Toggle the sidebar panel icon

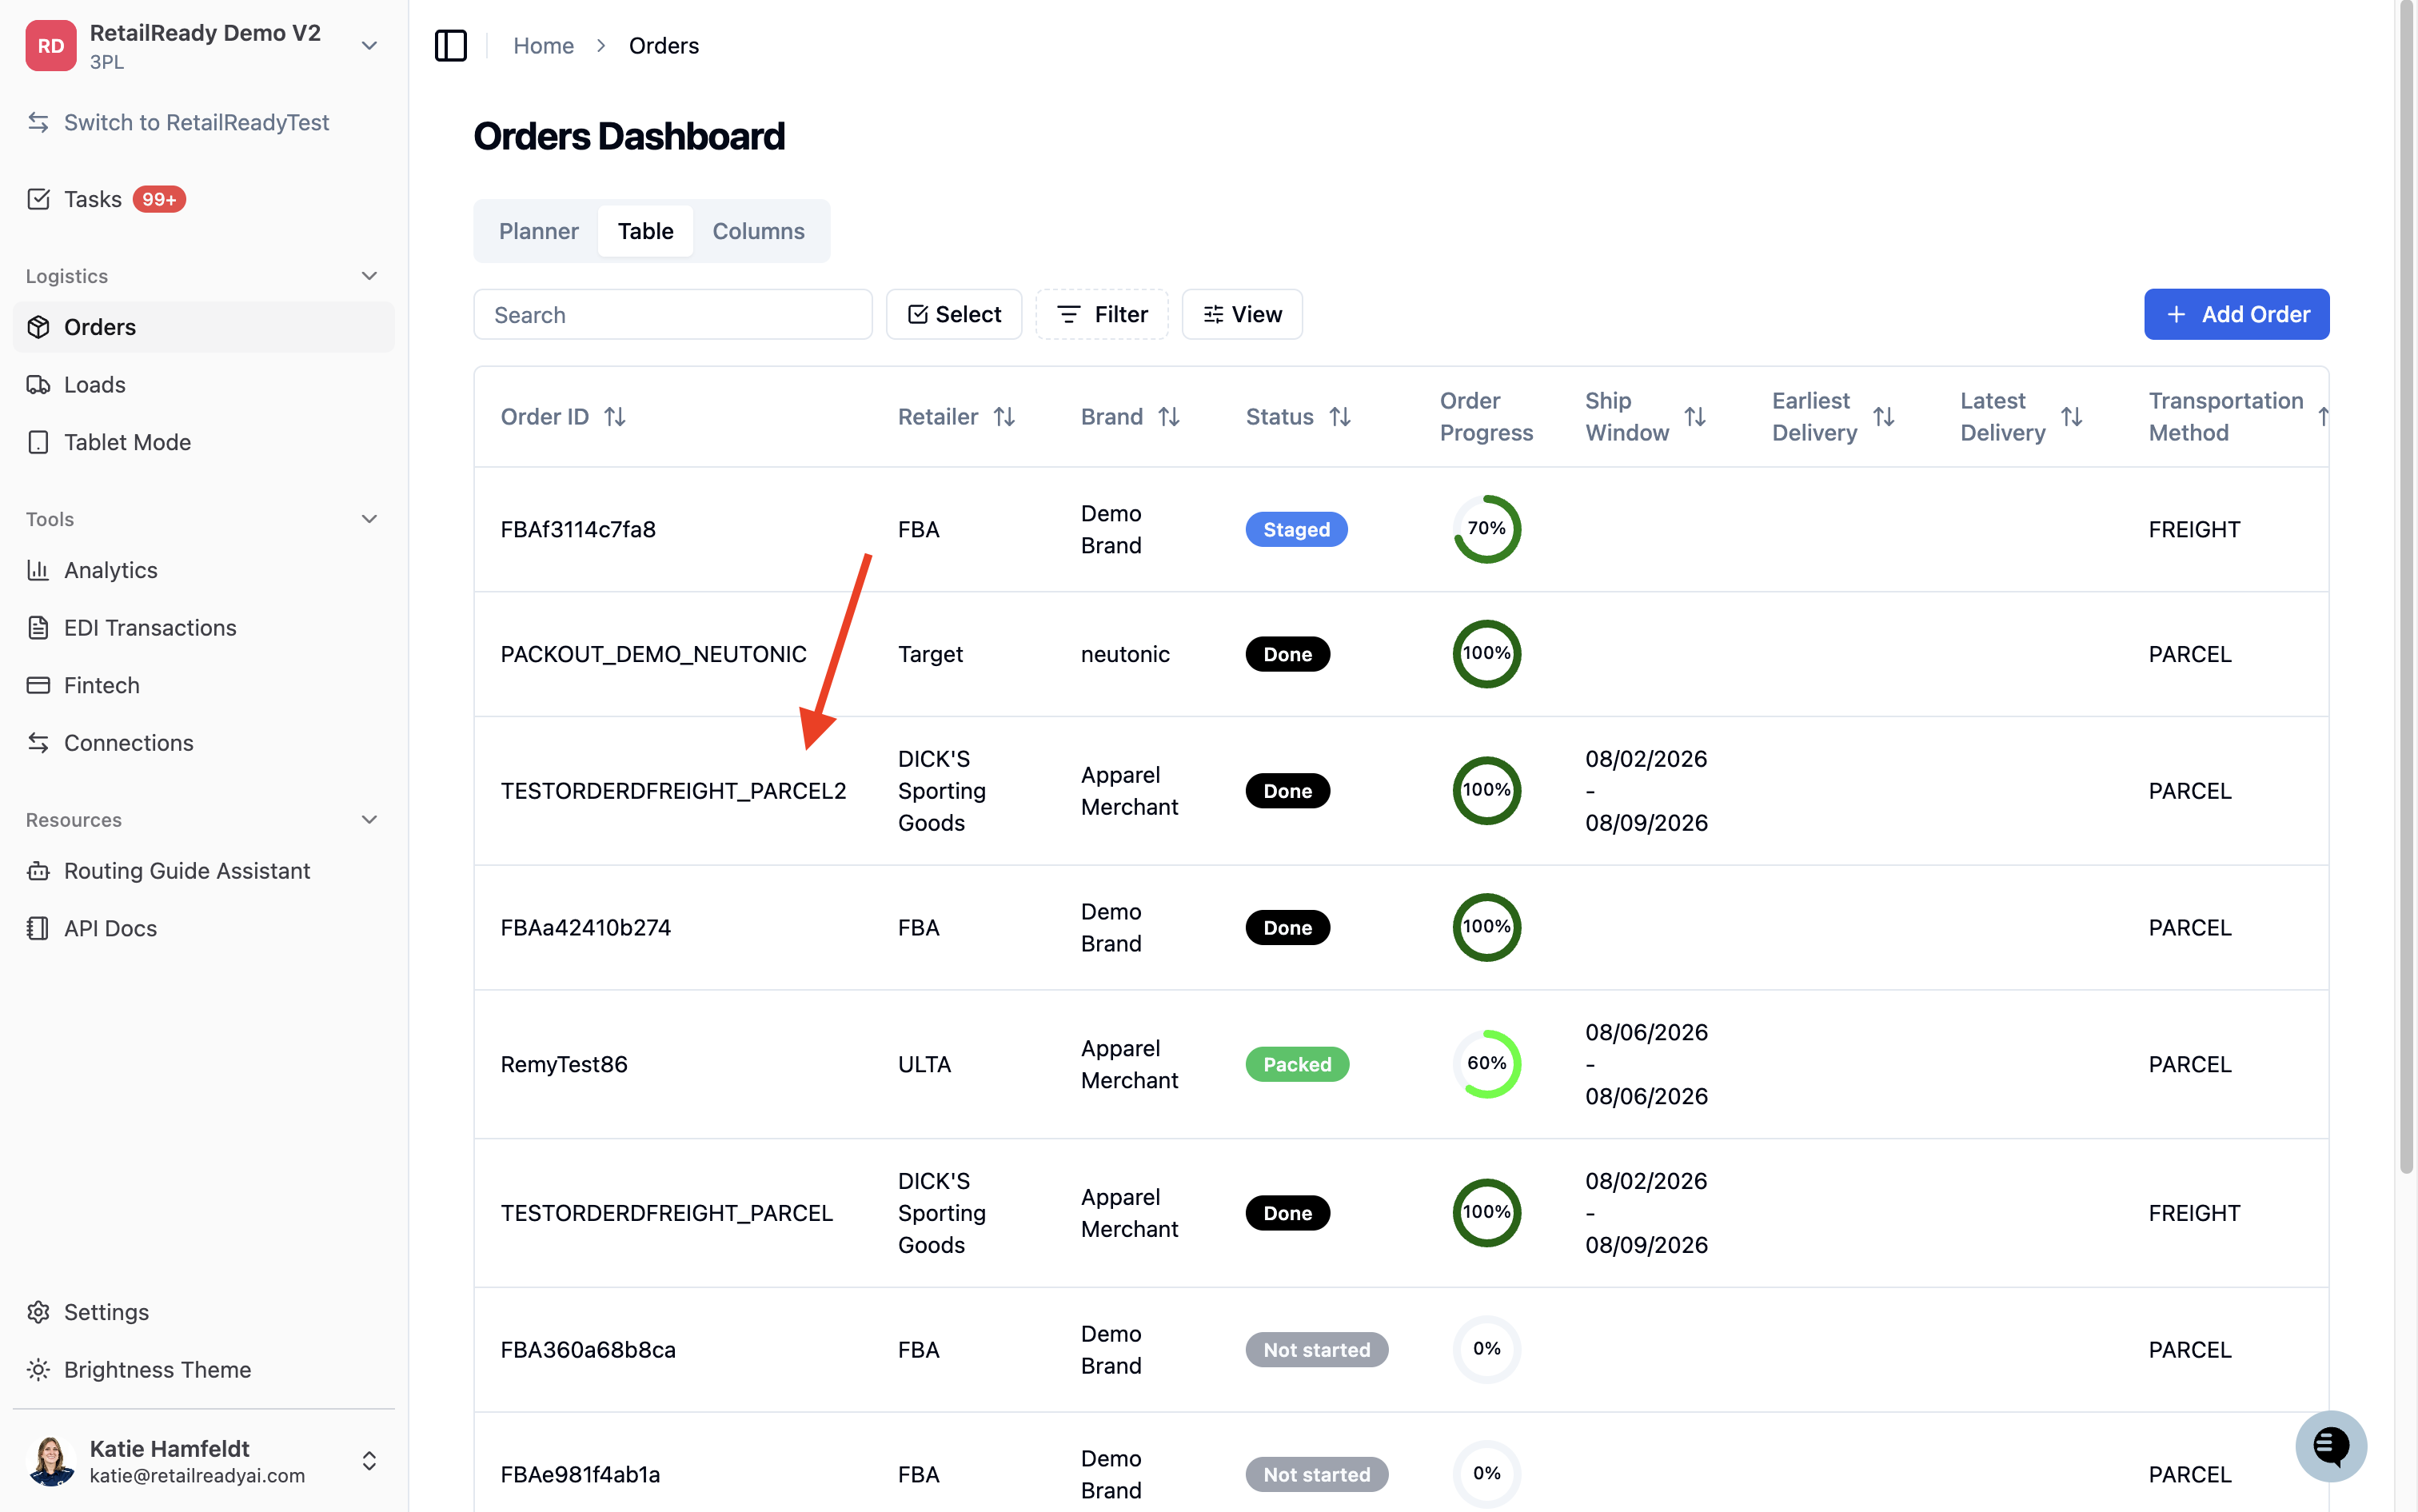[x=451, y=45]
